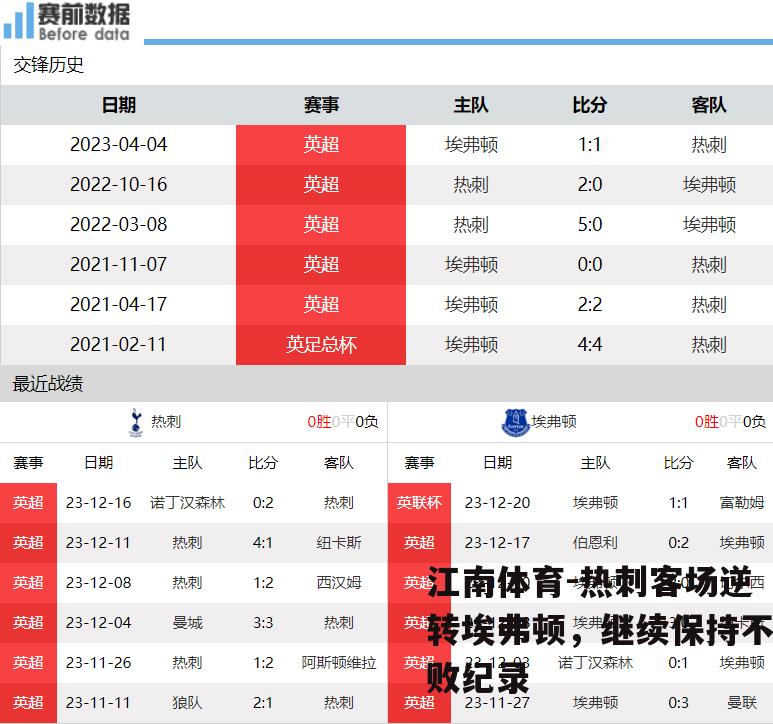
Task: Select the date 2021-02-11
Action: (x=118, y=345)
